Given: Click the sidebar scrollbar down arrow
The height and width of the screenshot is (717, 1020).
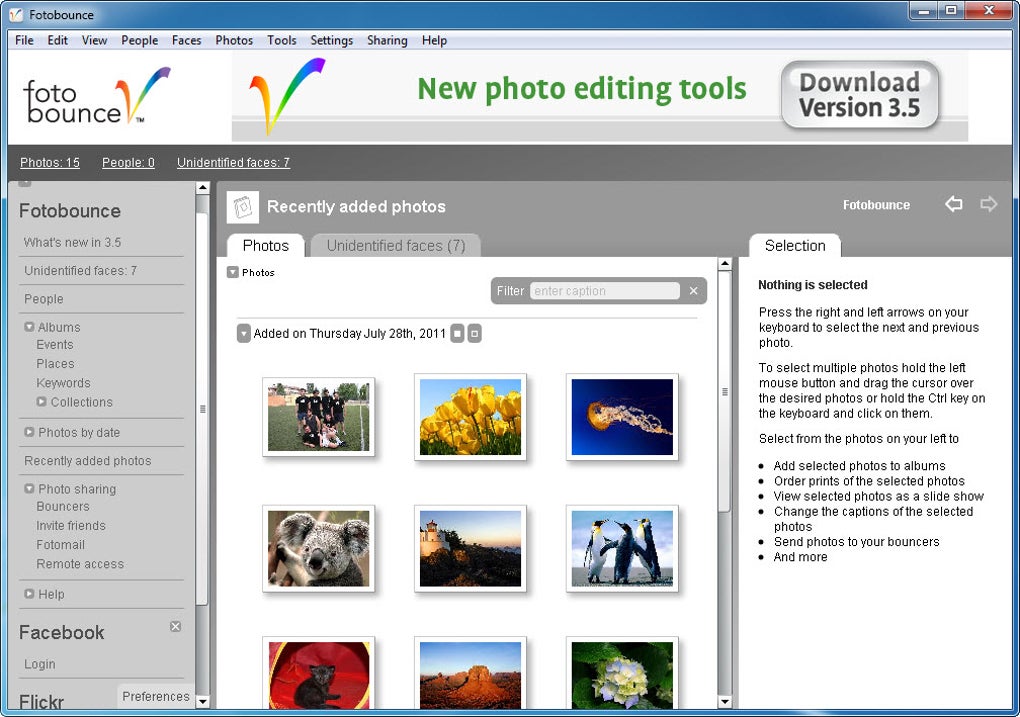Looking at the screenshot, I should [x=202, y=702].
